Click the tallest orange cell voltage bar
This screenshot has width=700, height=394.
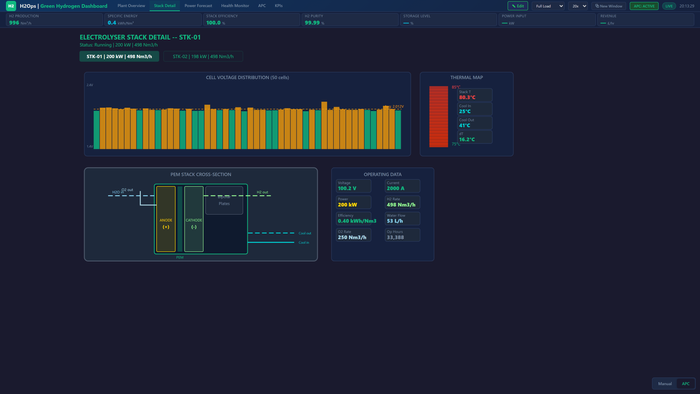coord(324,125)
